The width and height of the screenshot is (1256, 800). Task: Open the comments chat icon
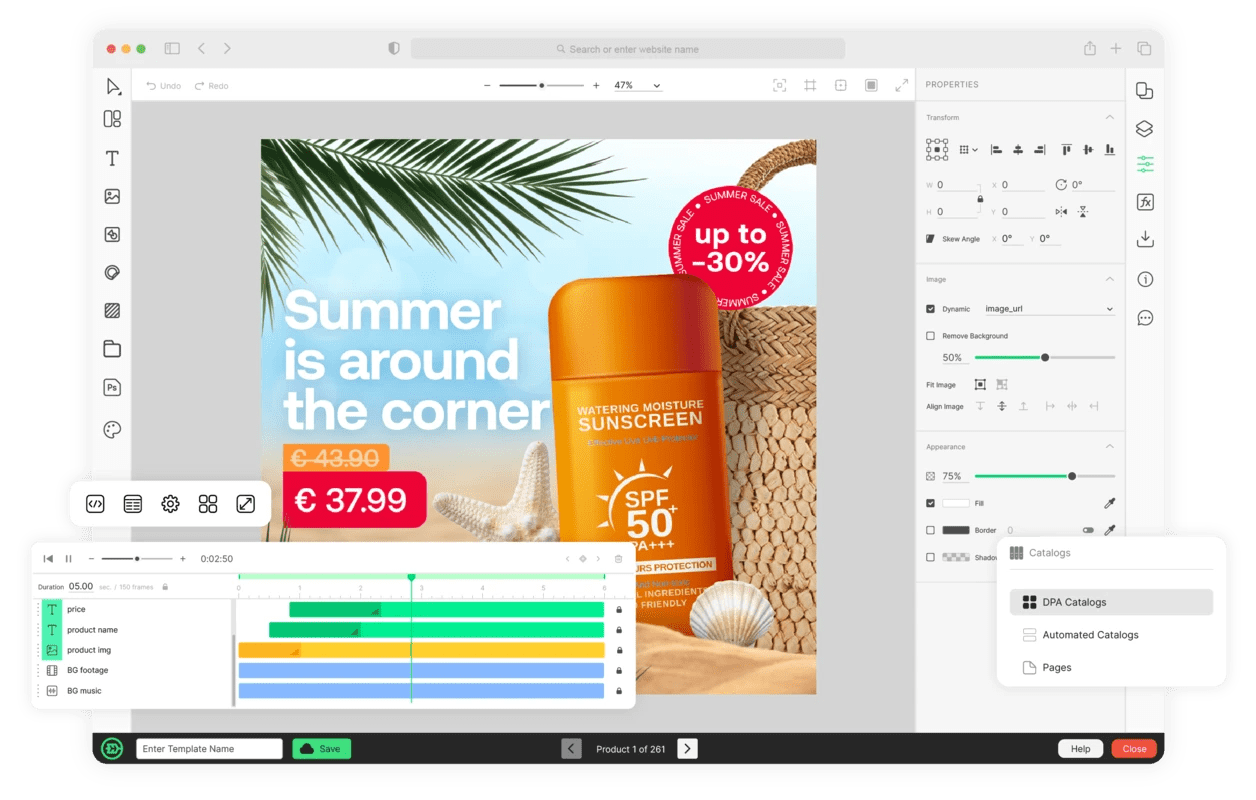point(1145,318)
